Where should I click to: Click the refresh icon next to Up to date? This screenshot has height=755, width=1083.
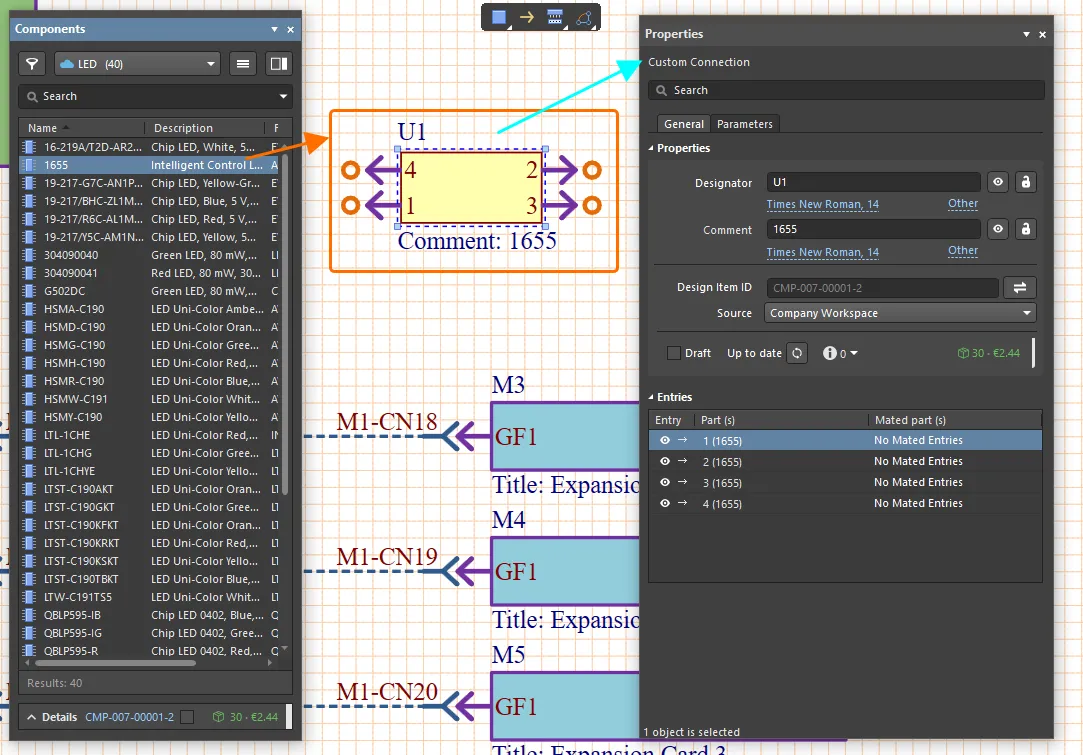tap(796, 353)
